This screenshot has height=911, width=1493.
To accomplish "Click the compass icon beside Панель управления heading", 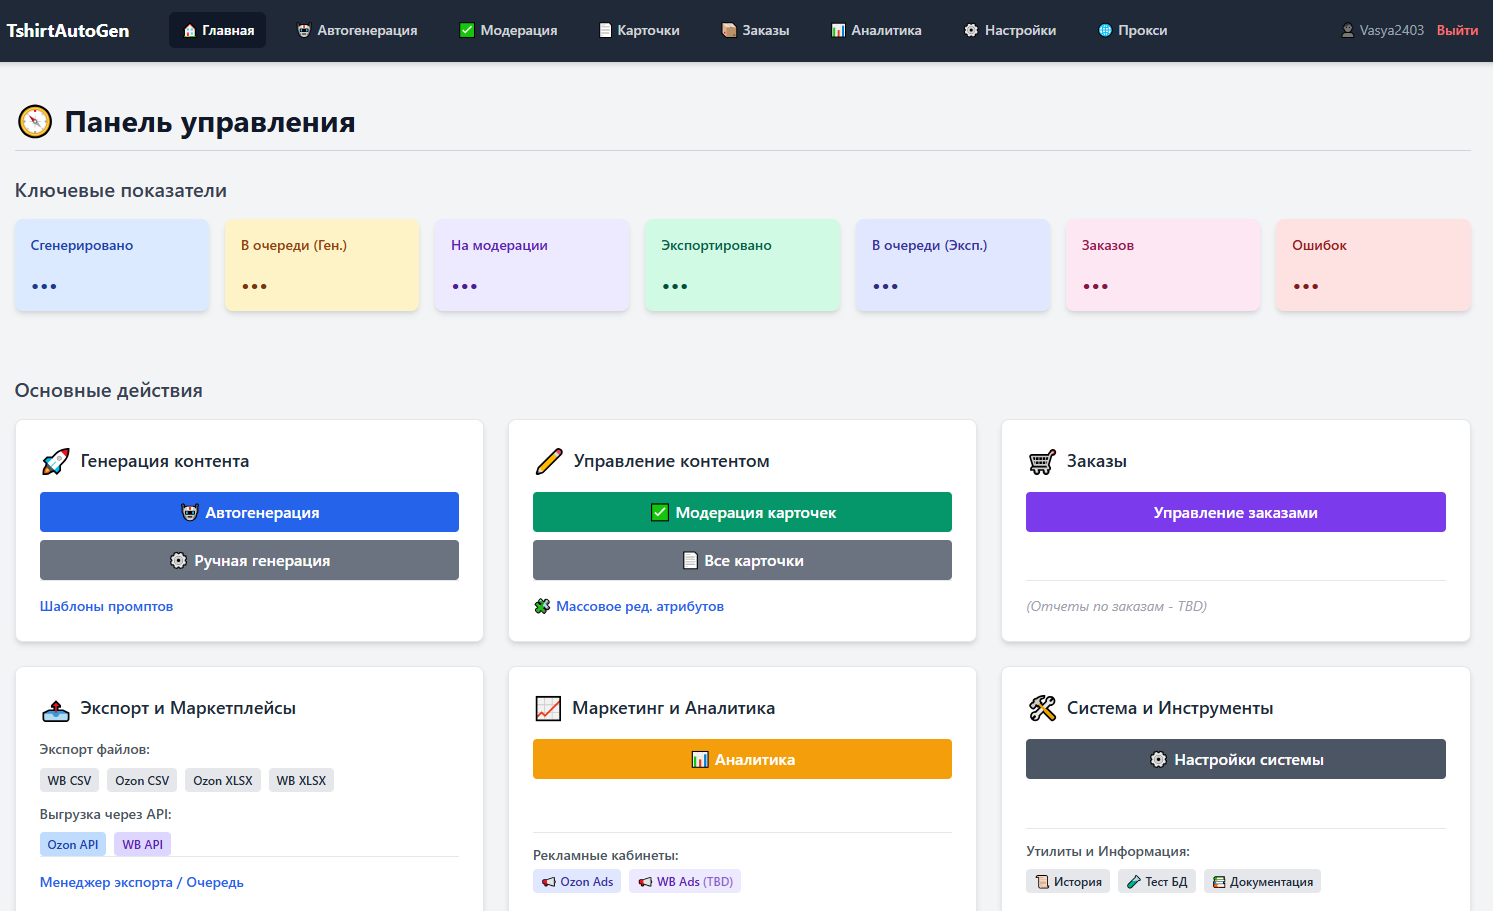I will point(34,122).
